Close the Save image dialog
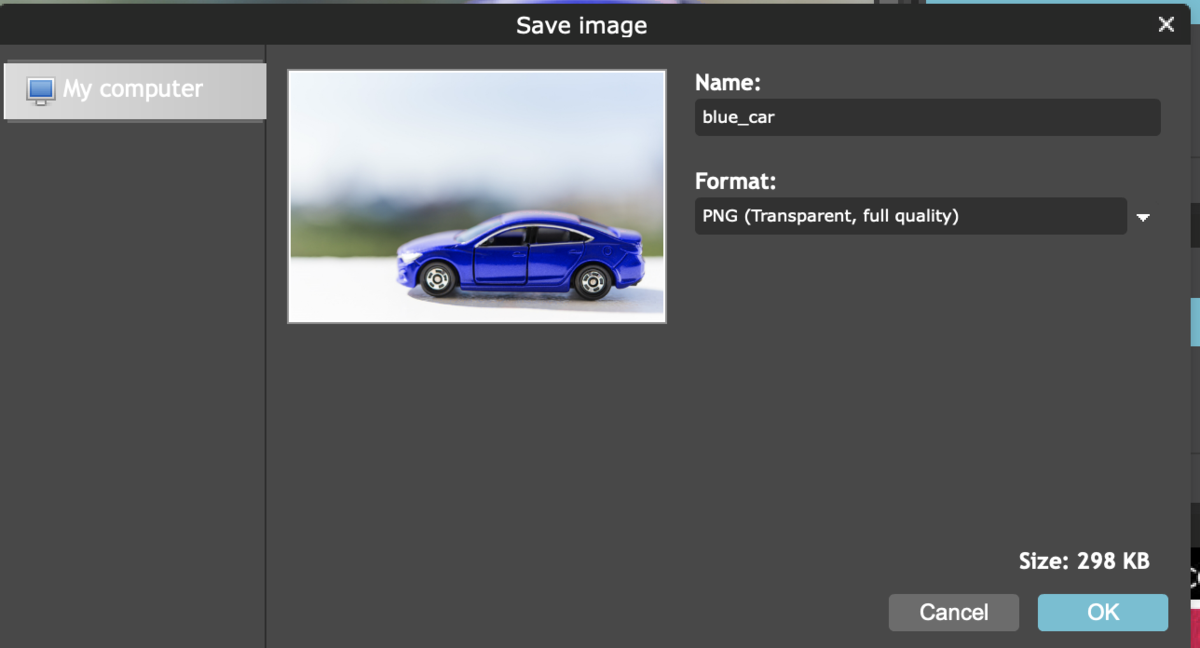Viewport: 1200px width, 648px height. tap(1166, 25)
